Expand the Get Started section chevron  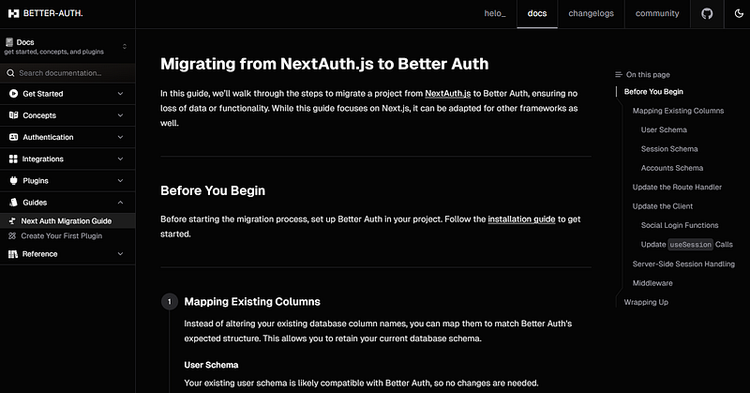coord(121,94)
